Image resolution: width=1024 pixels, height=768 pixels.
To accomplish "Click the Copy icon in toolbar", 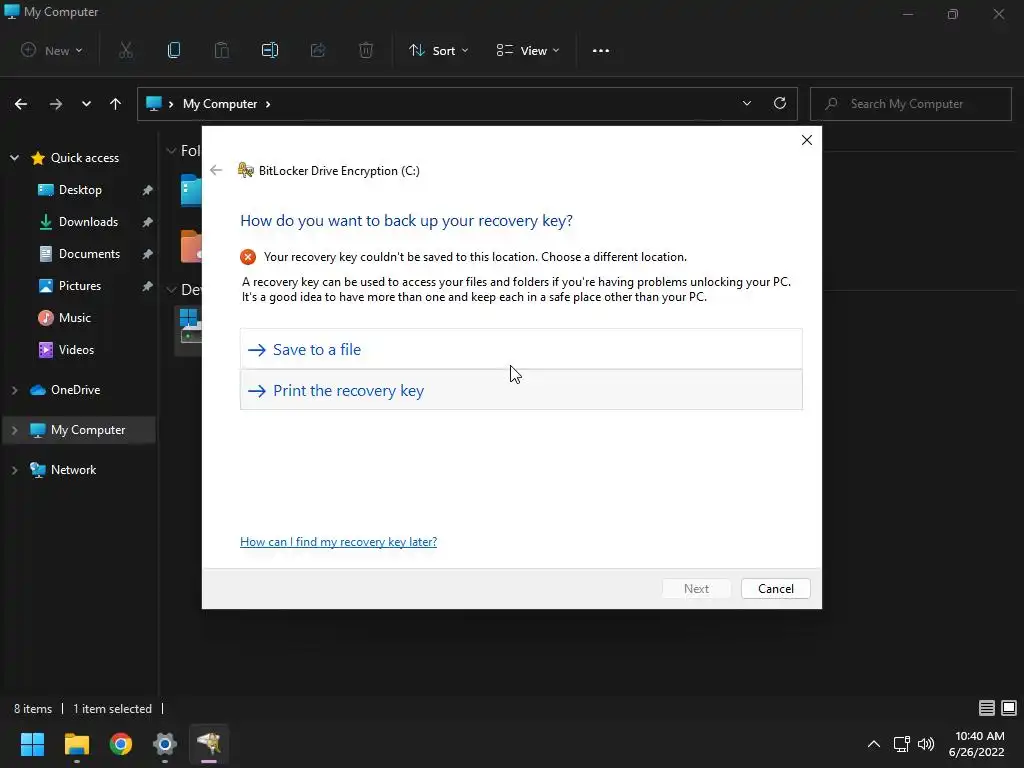I will pyautogui.click(x=174, y=50).
